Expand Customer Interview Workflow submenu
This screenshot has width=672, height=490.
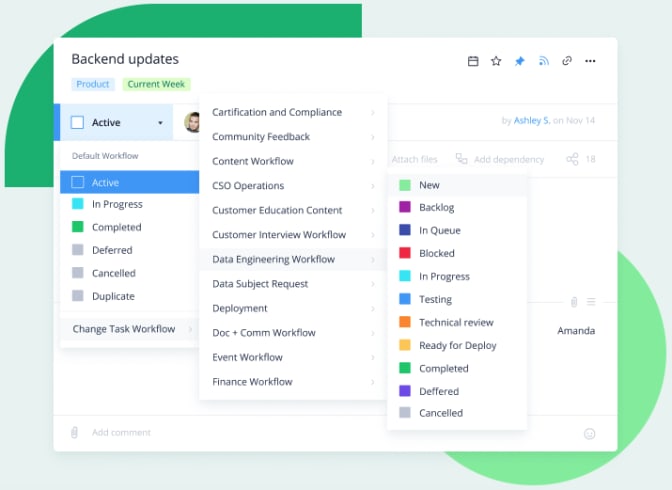[x=293, y=234]
